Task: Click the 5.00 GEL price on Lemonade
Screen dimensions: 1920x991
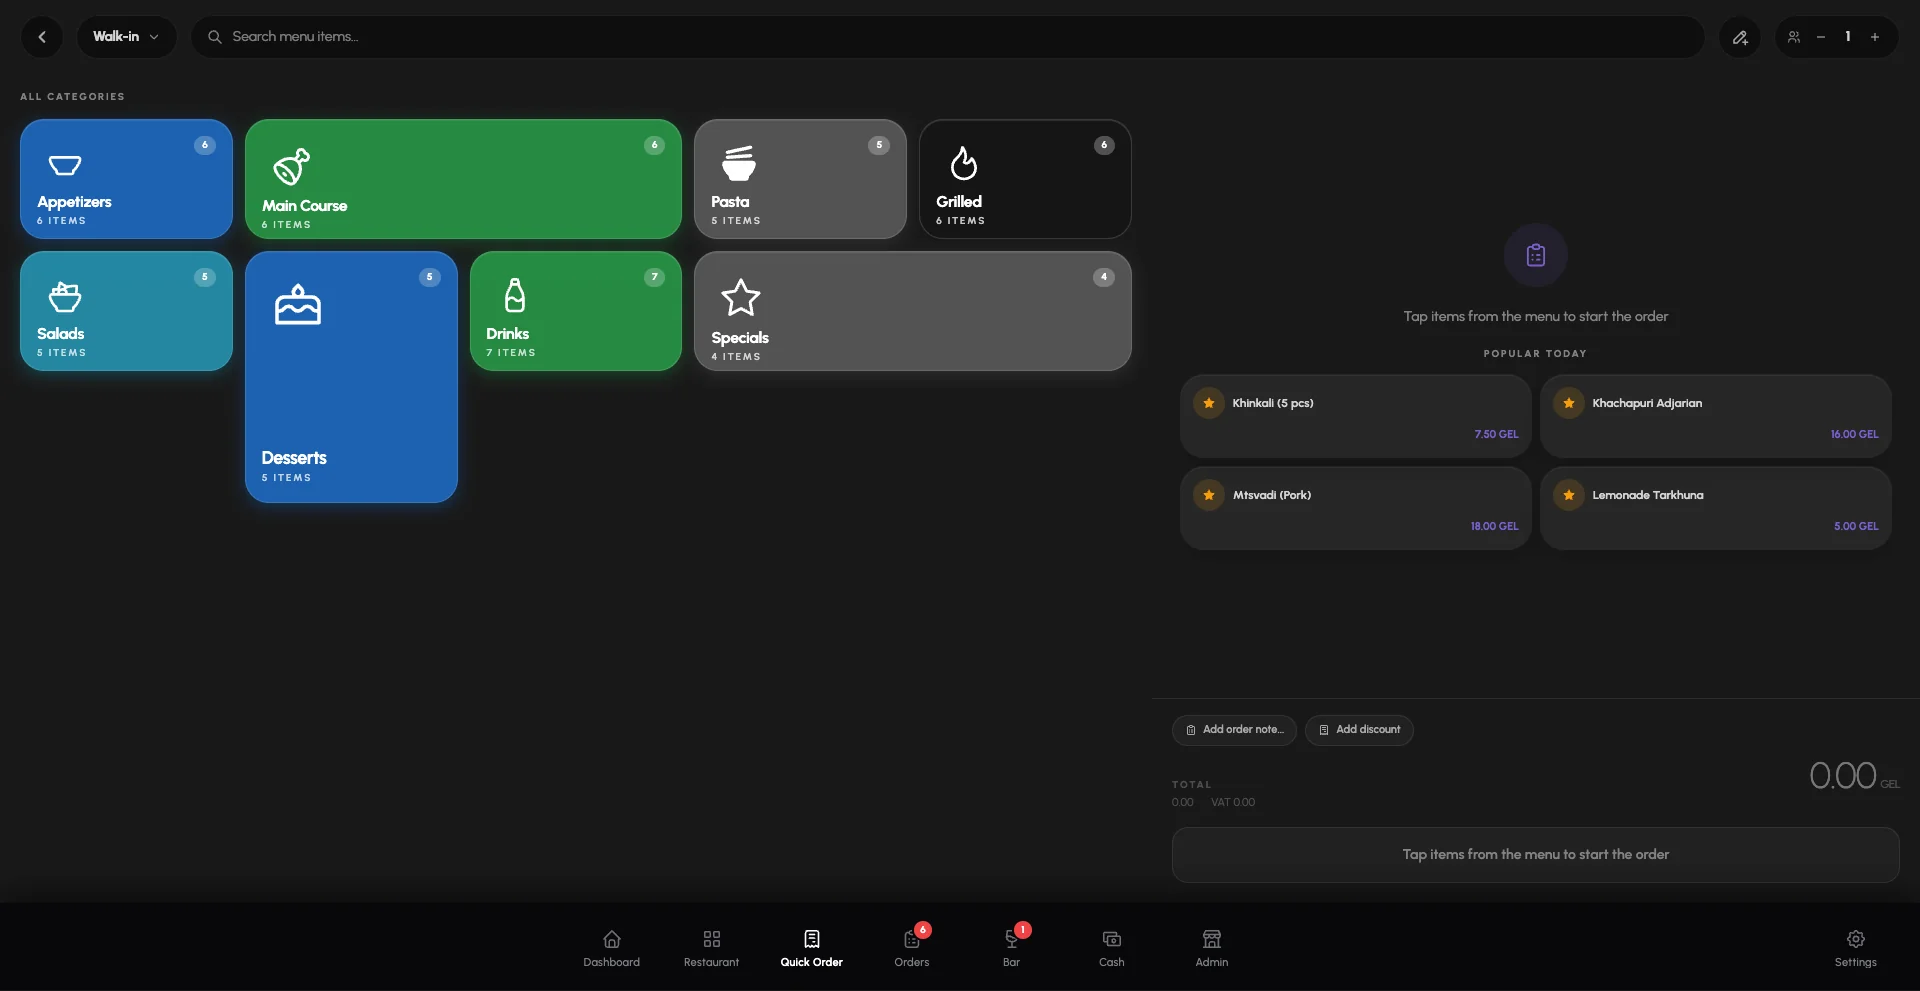Action: pos(1856,526)
